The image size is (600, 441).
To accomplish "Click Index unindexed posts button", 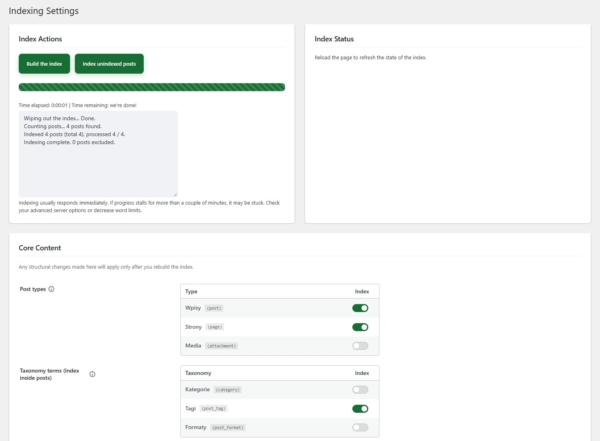I will pyautogui.click(x=109, y=64).
